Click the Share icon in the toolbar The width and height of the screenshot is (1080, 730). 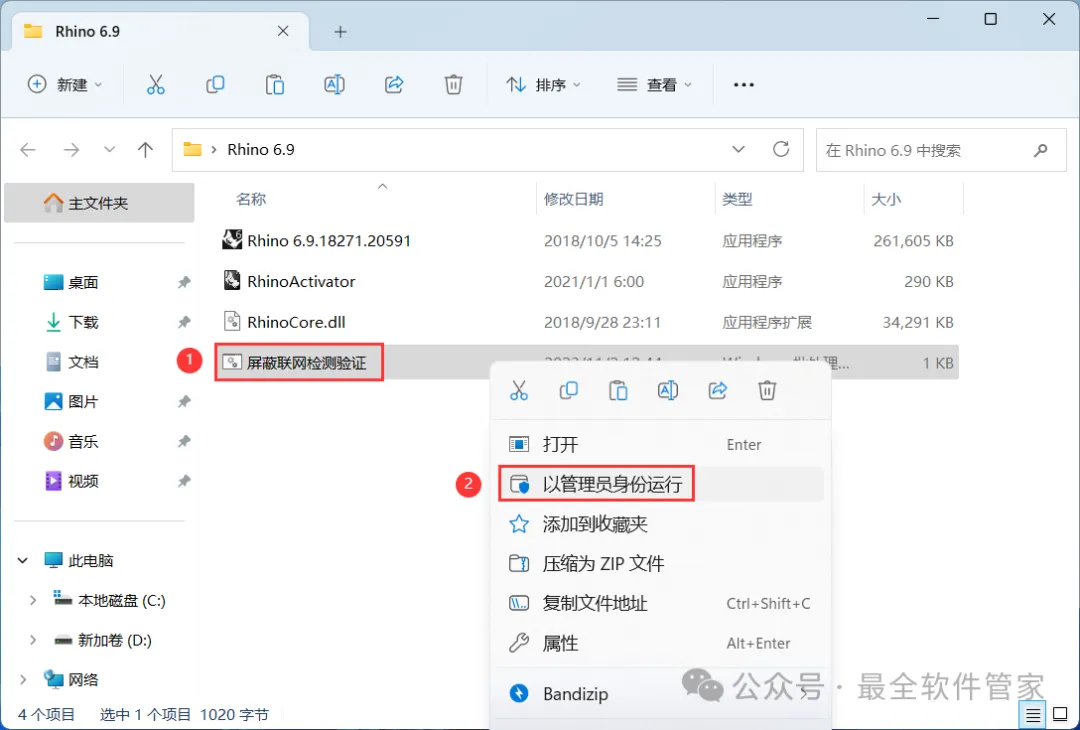coord(394,85)
